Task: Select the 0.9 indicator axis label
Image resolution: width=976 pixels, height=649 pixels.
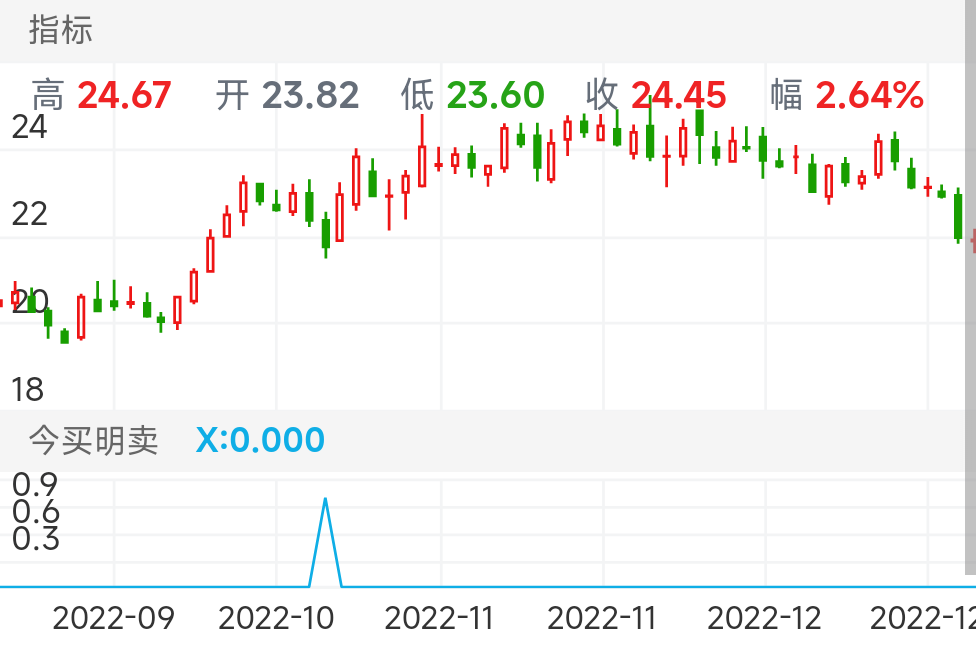Action: tap(35, 484)
